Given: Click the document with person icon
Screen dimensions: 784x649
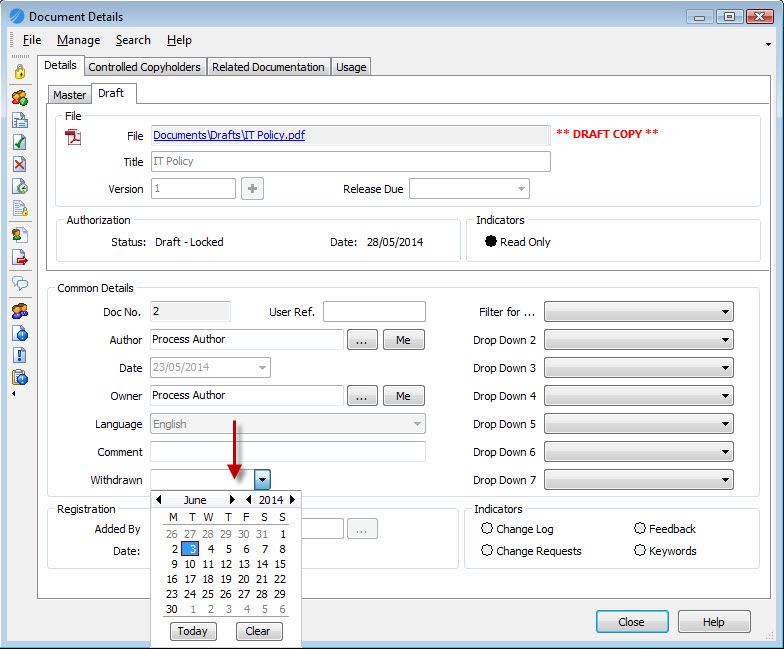Looking at the screenshot, I should point(20,235).
